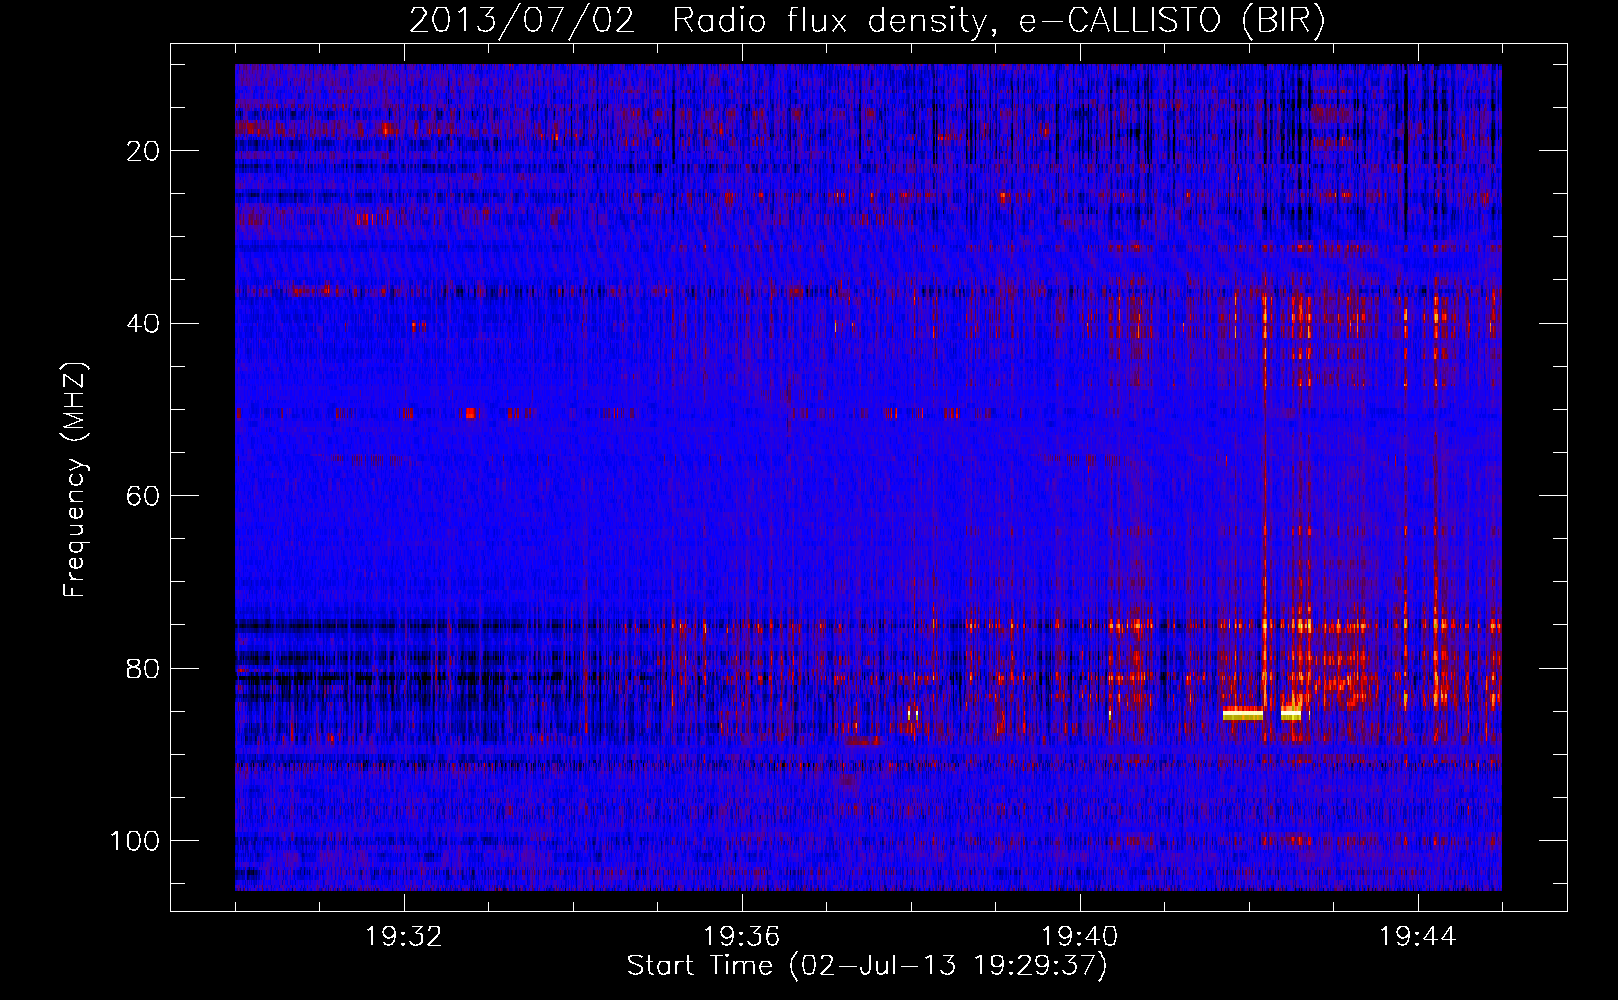The width and height of the screenshot is (1618, 1000).
Task: Click the 60 MHz frequency tick label
Action: click(x=144, y=496)
